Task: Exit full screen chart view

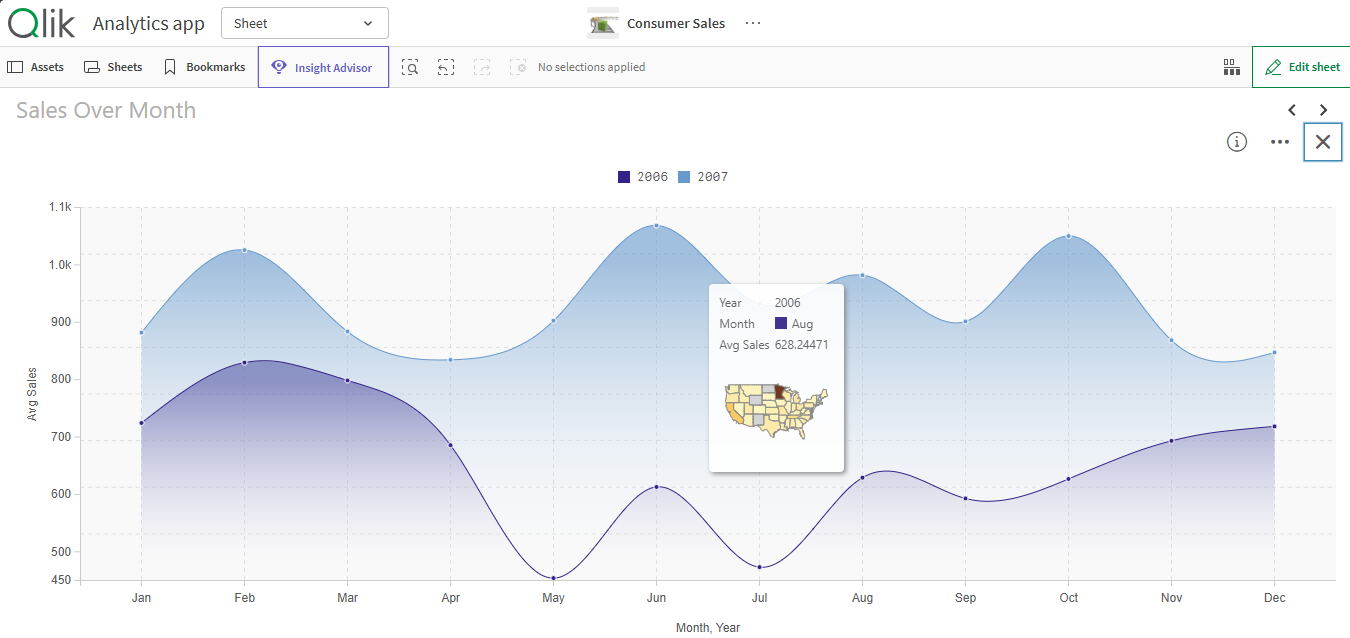Action: click(1323, 142)
